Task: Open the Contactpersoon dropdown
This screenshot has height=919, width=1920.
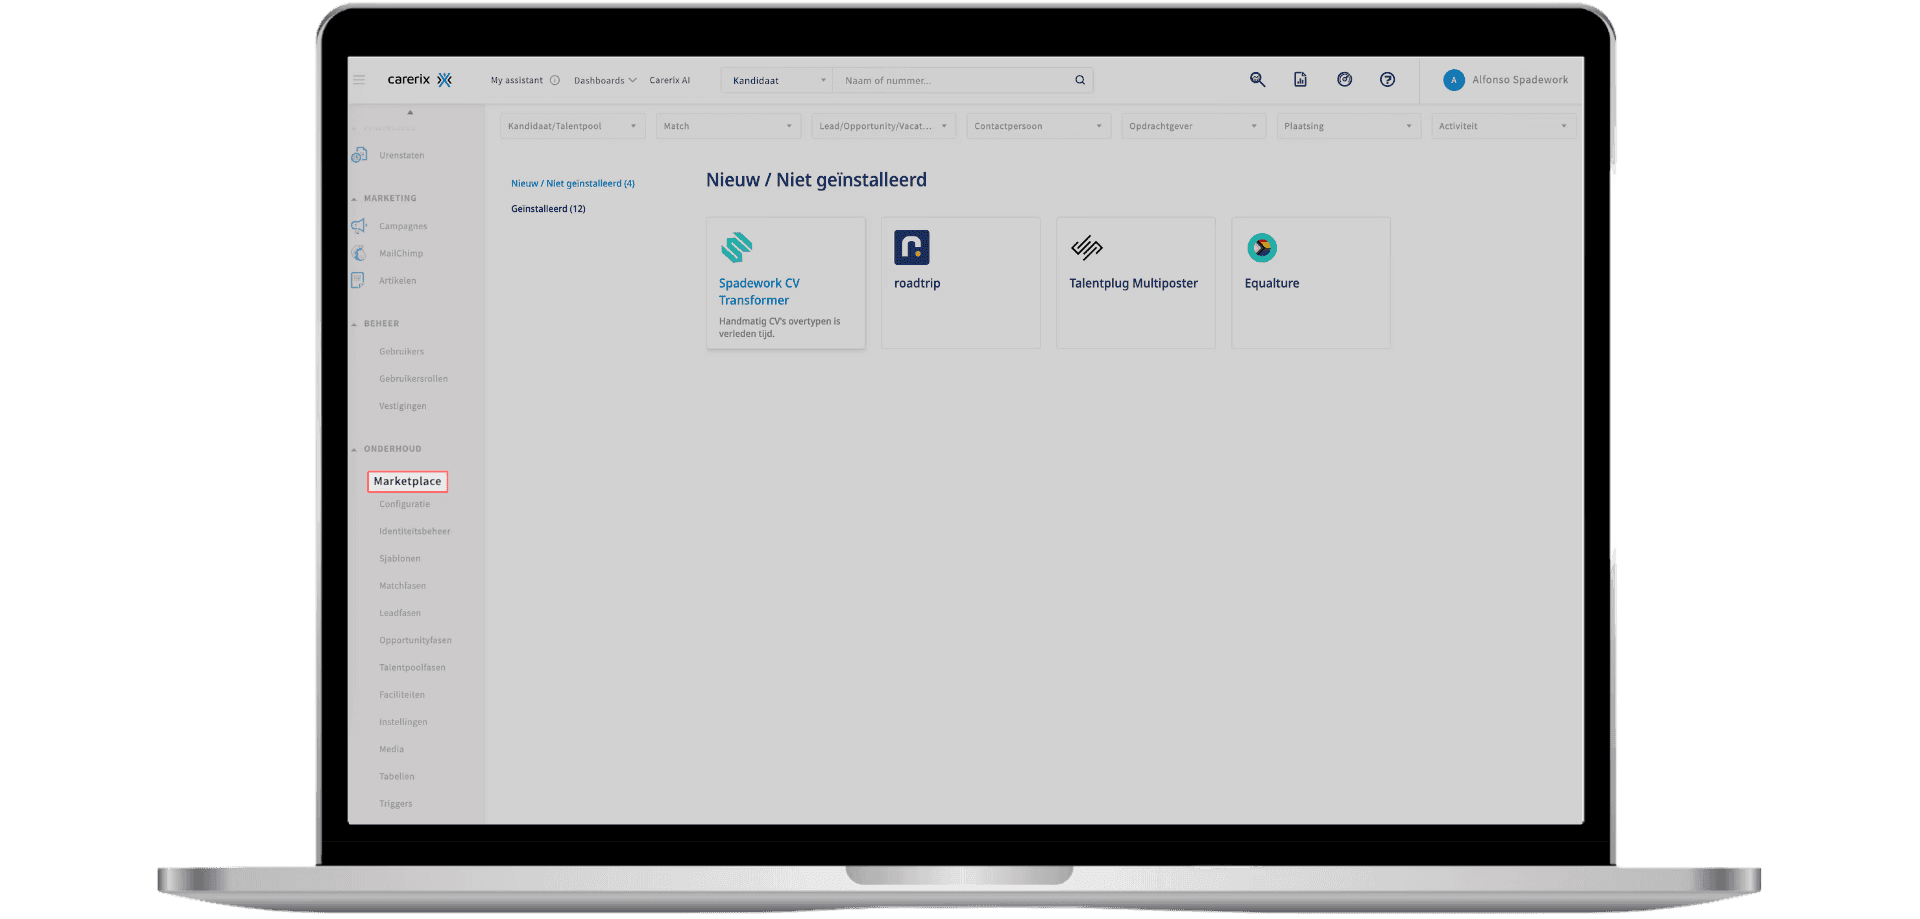Action: (1038, 127)
